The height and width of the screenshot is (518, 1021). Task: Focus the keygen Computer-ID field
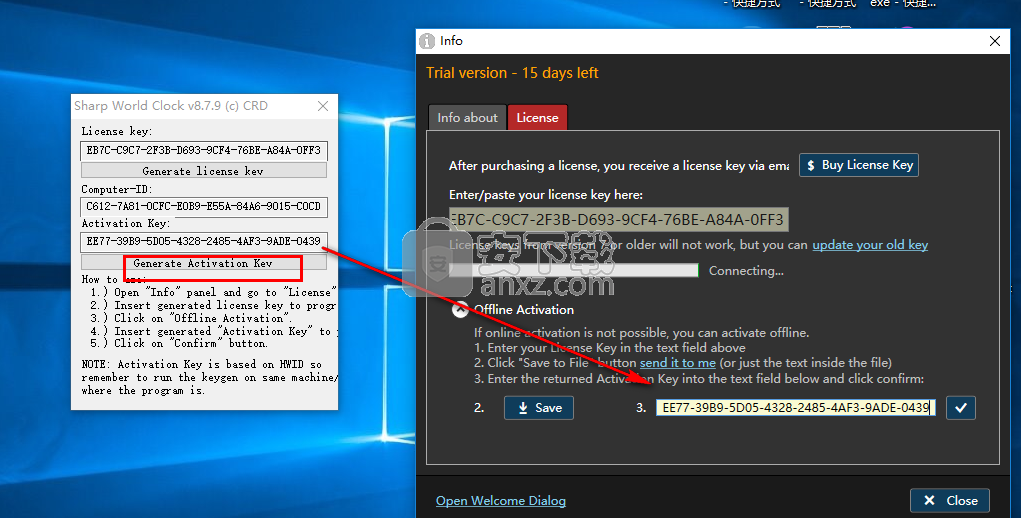pos(204,206)
